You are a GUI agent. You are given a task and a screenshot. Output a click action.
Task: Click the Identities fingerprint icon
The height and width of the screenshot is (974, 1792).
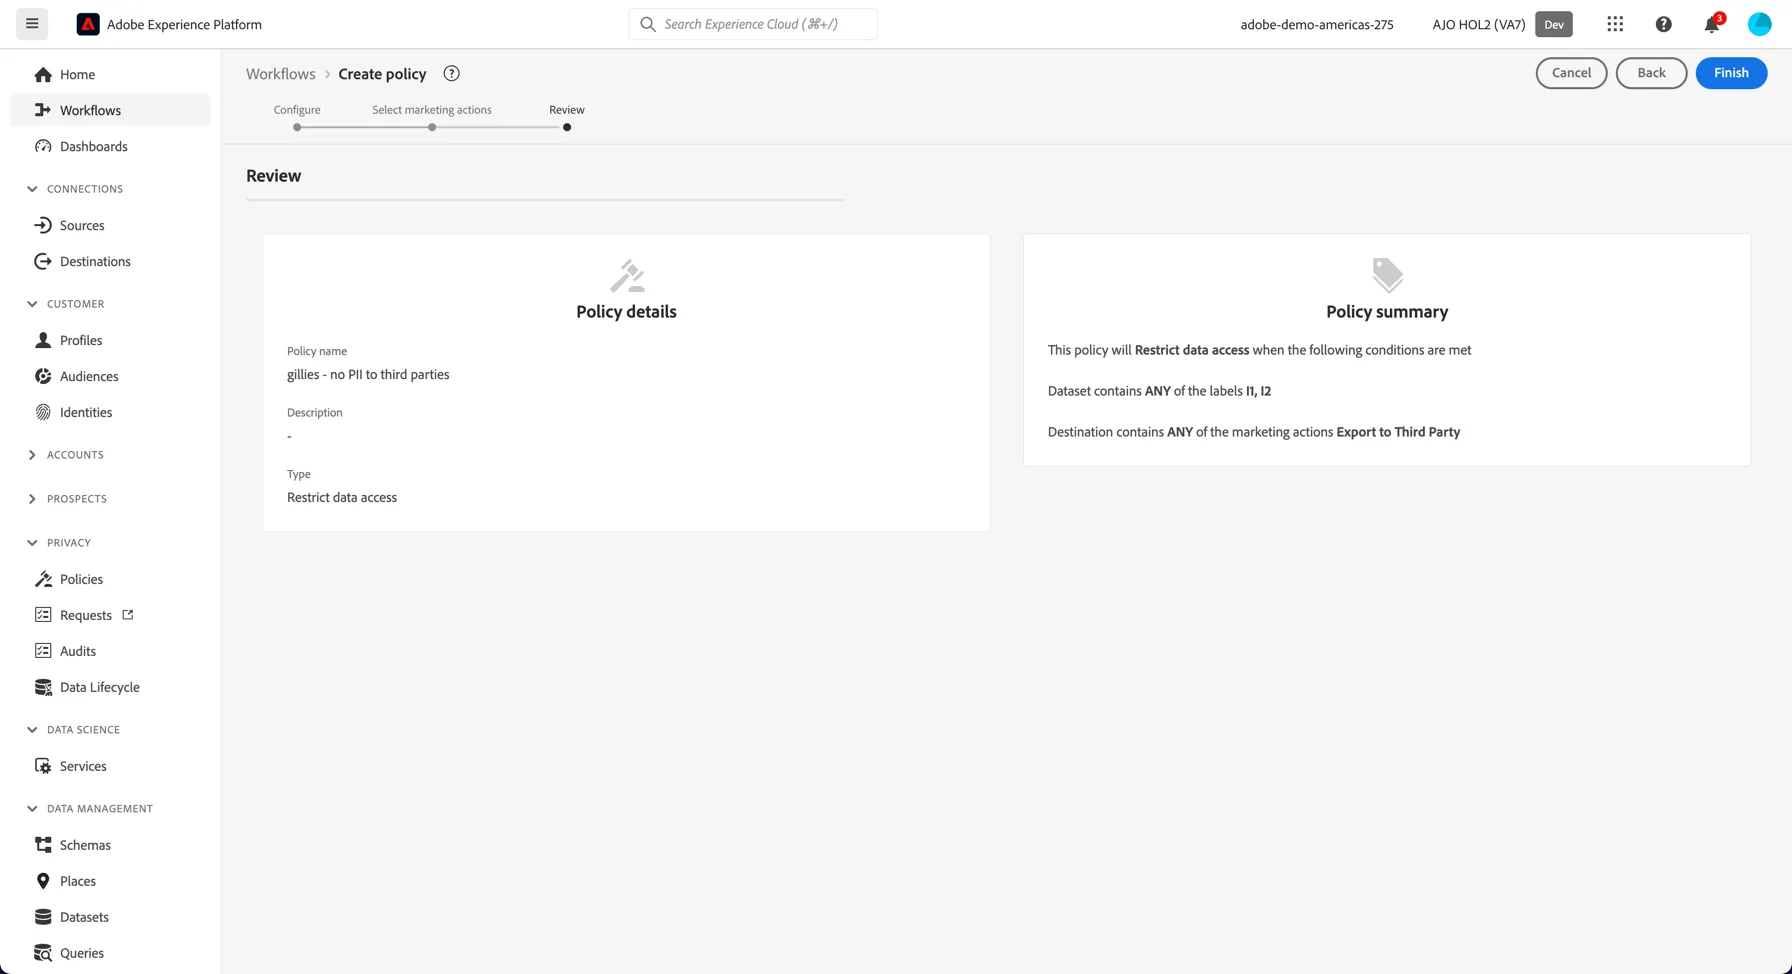coord(43,412)
